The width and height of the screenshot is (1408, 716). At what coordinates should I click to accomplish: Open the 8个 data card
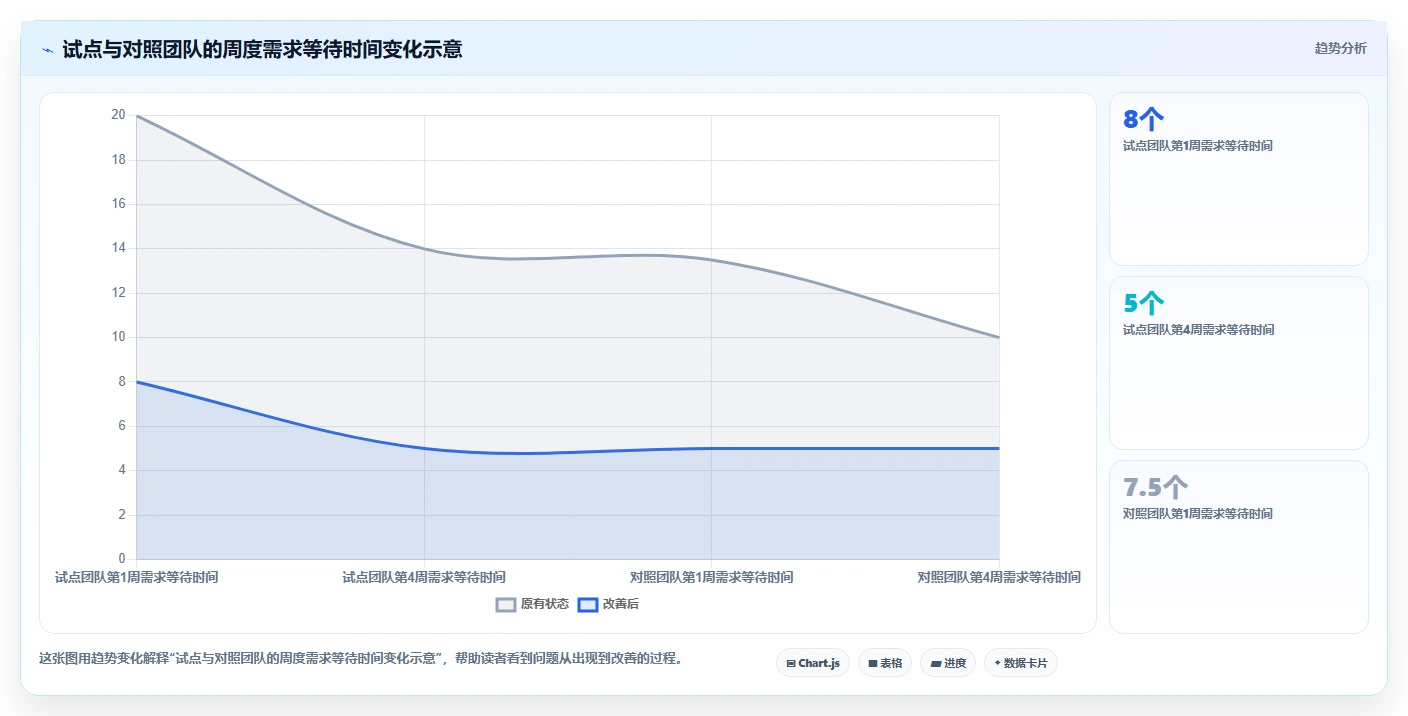point(1239,179)
